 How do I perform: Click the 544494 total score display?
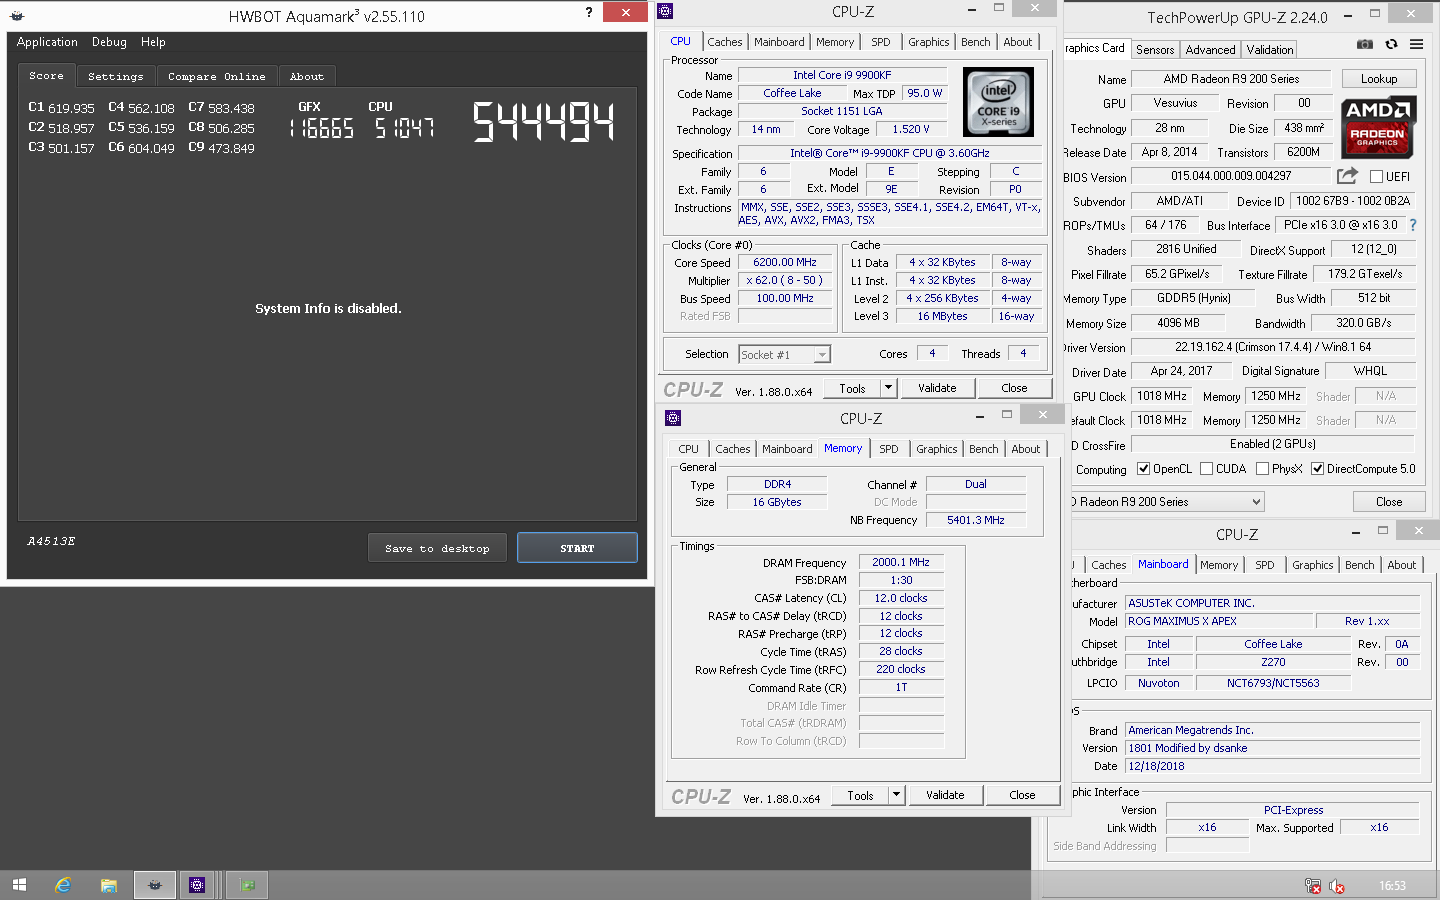point(543,122)
